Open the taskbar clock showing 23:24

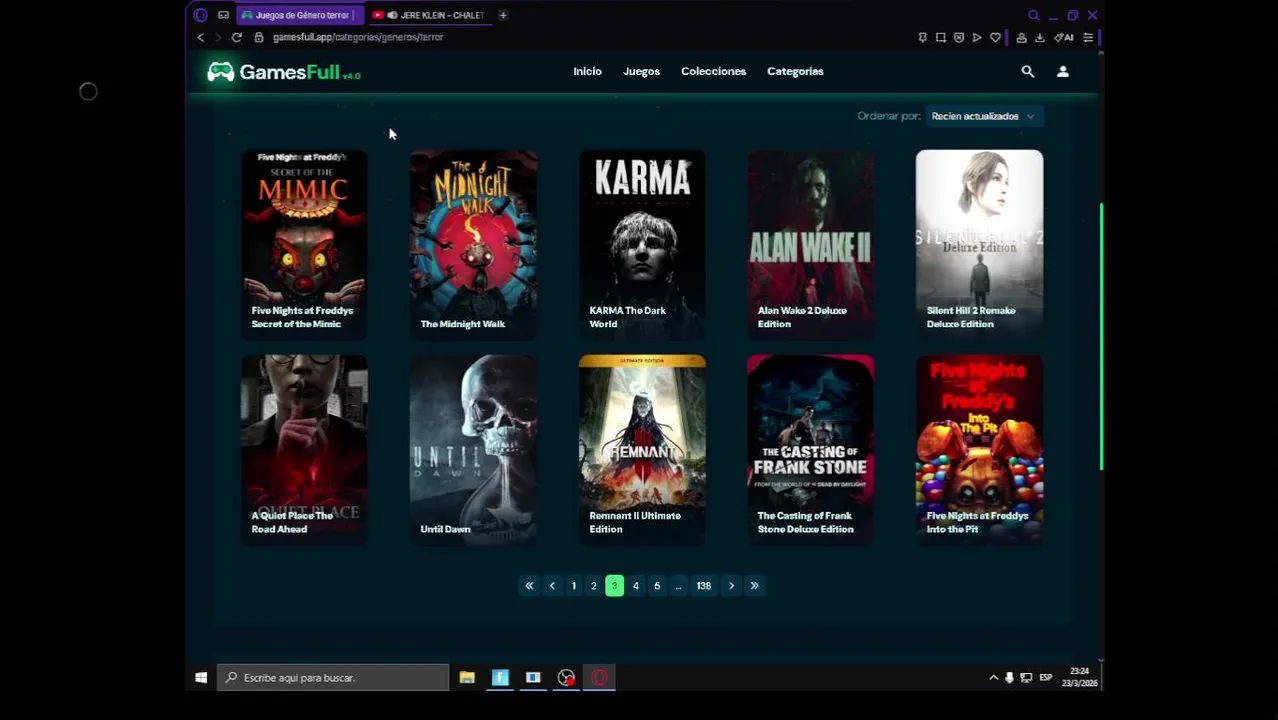pos(1079,677)
